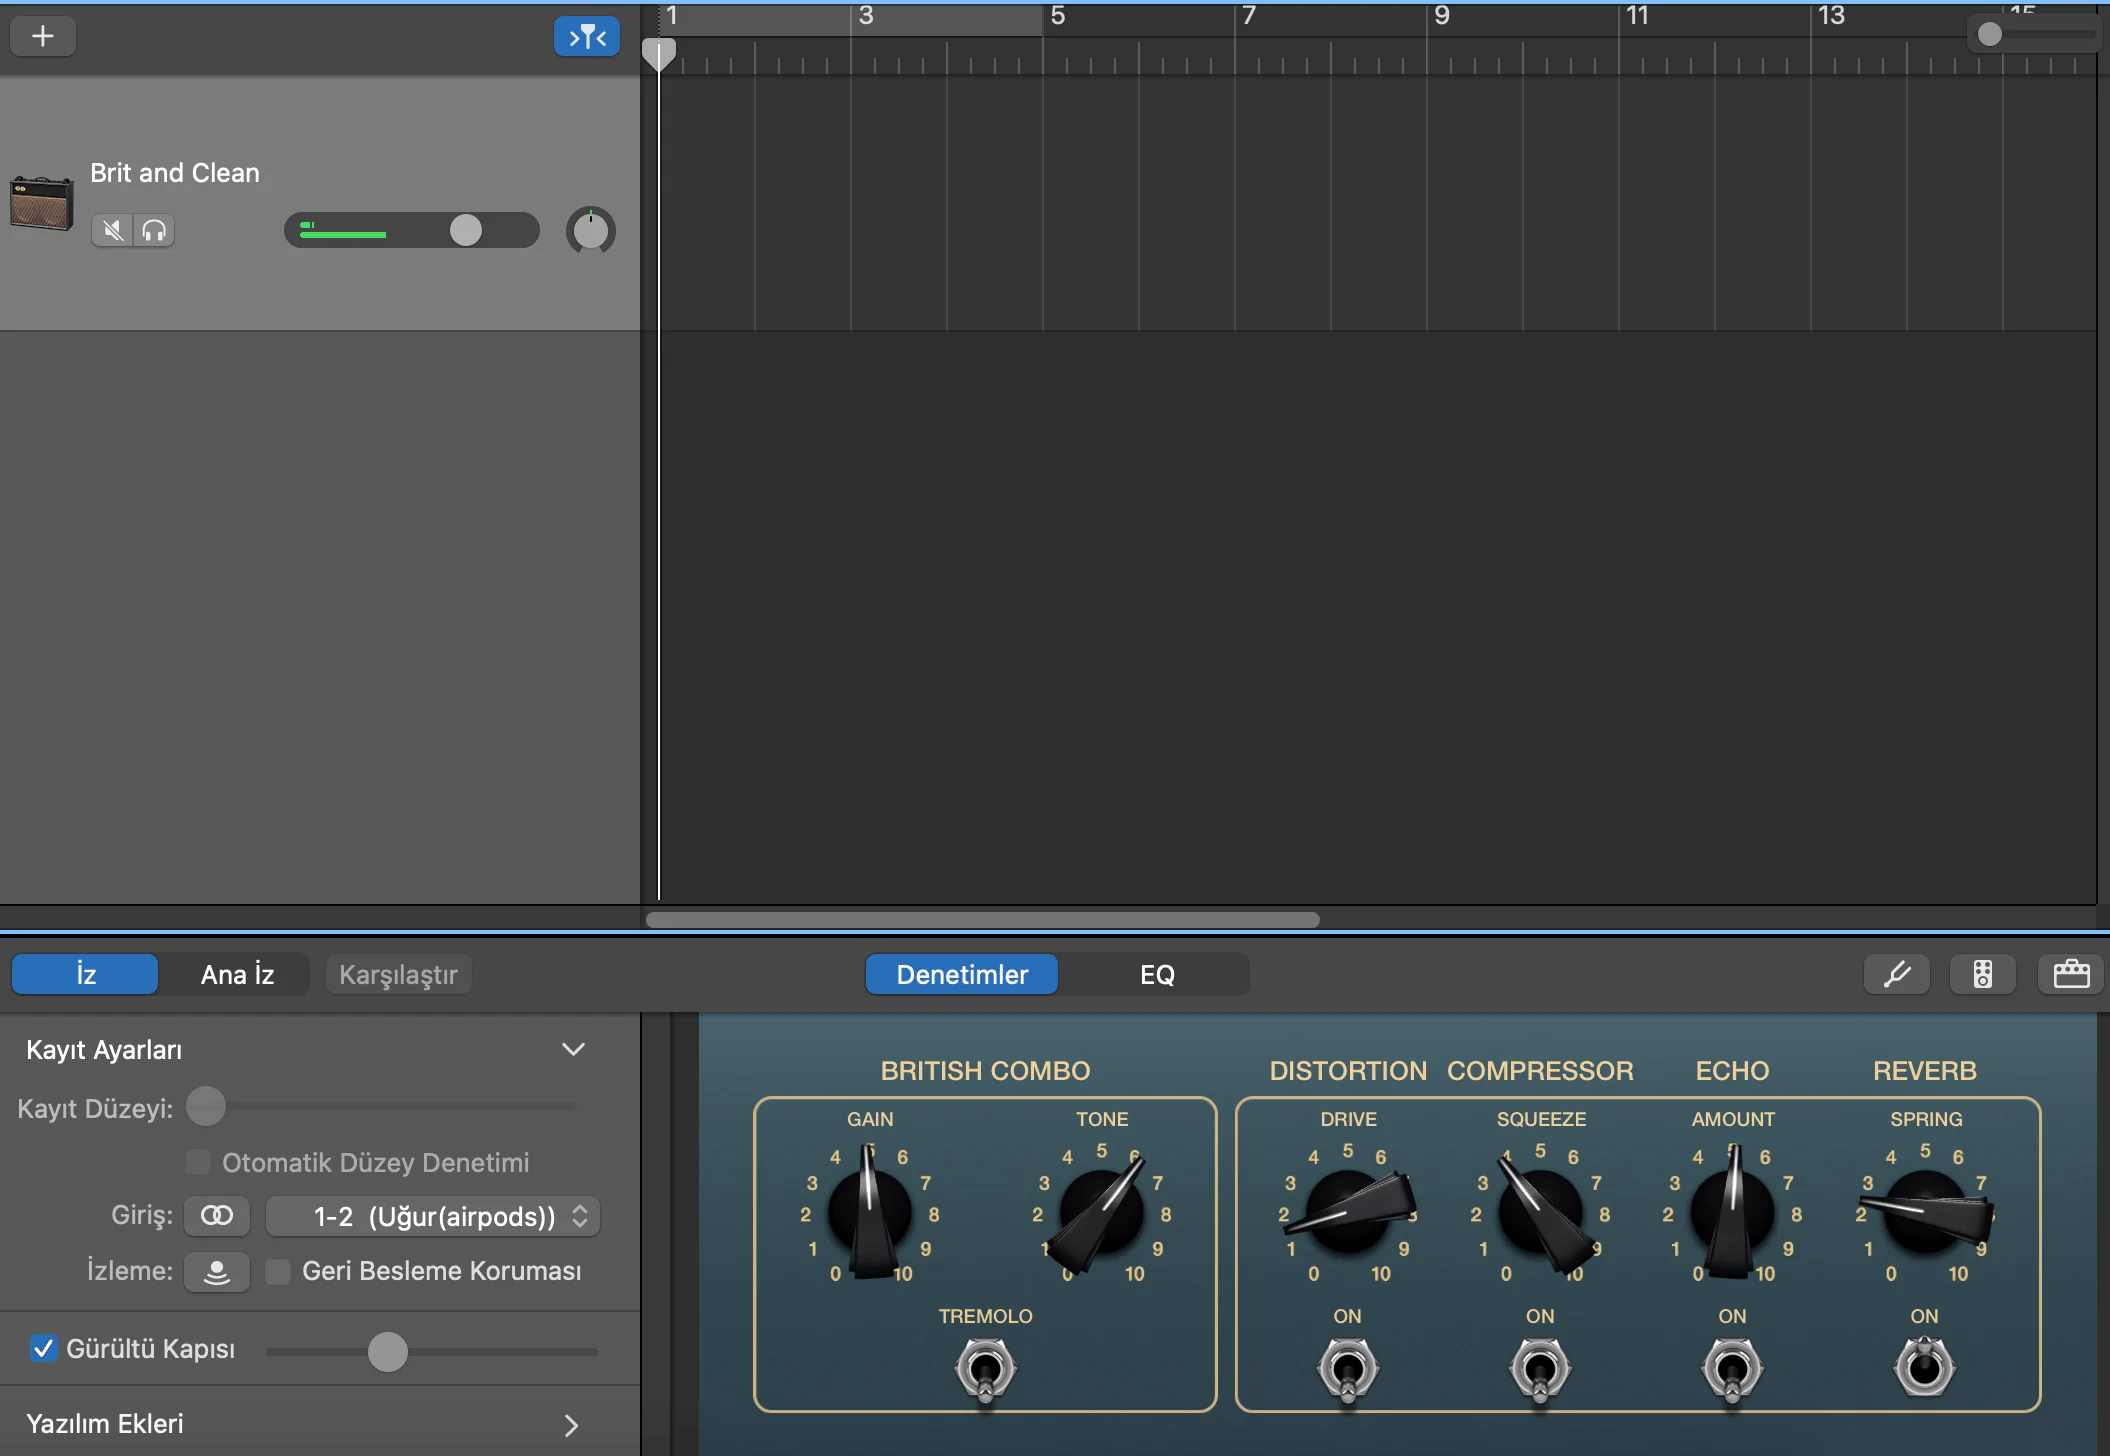Viewport: 2110px width, 1456px height.
Task: Enable Geri Besleme Koruması checkbox
Action: [278, 1272]
